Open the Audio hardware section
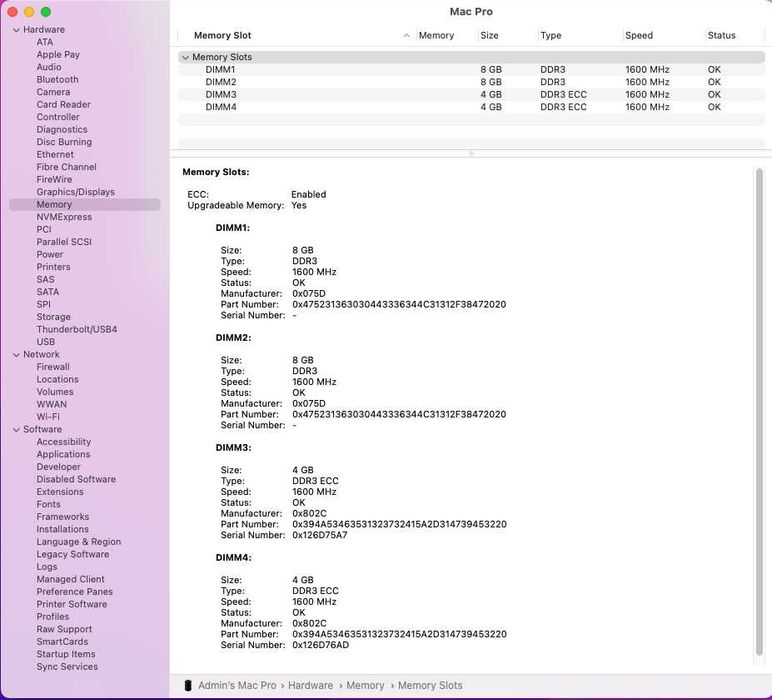772x700 pixels. 49,67
